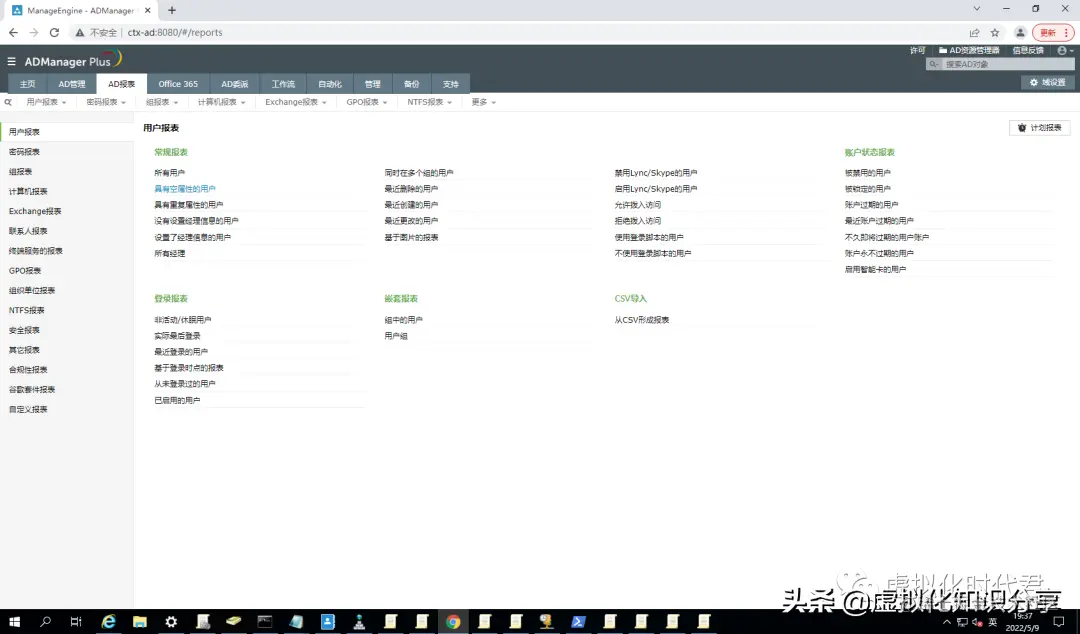This screenshot has height=634, width=1080.
Task: Expand the GPO报表 dropdown in toolbar
Action: [366, 101]
